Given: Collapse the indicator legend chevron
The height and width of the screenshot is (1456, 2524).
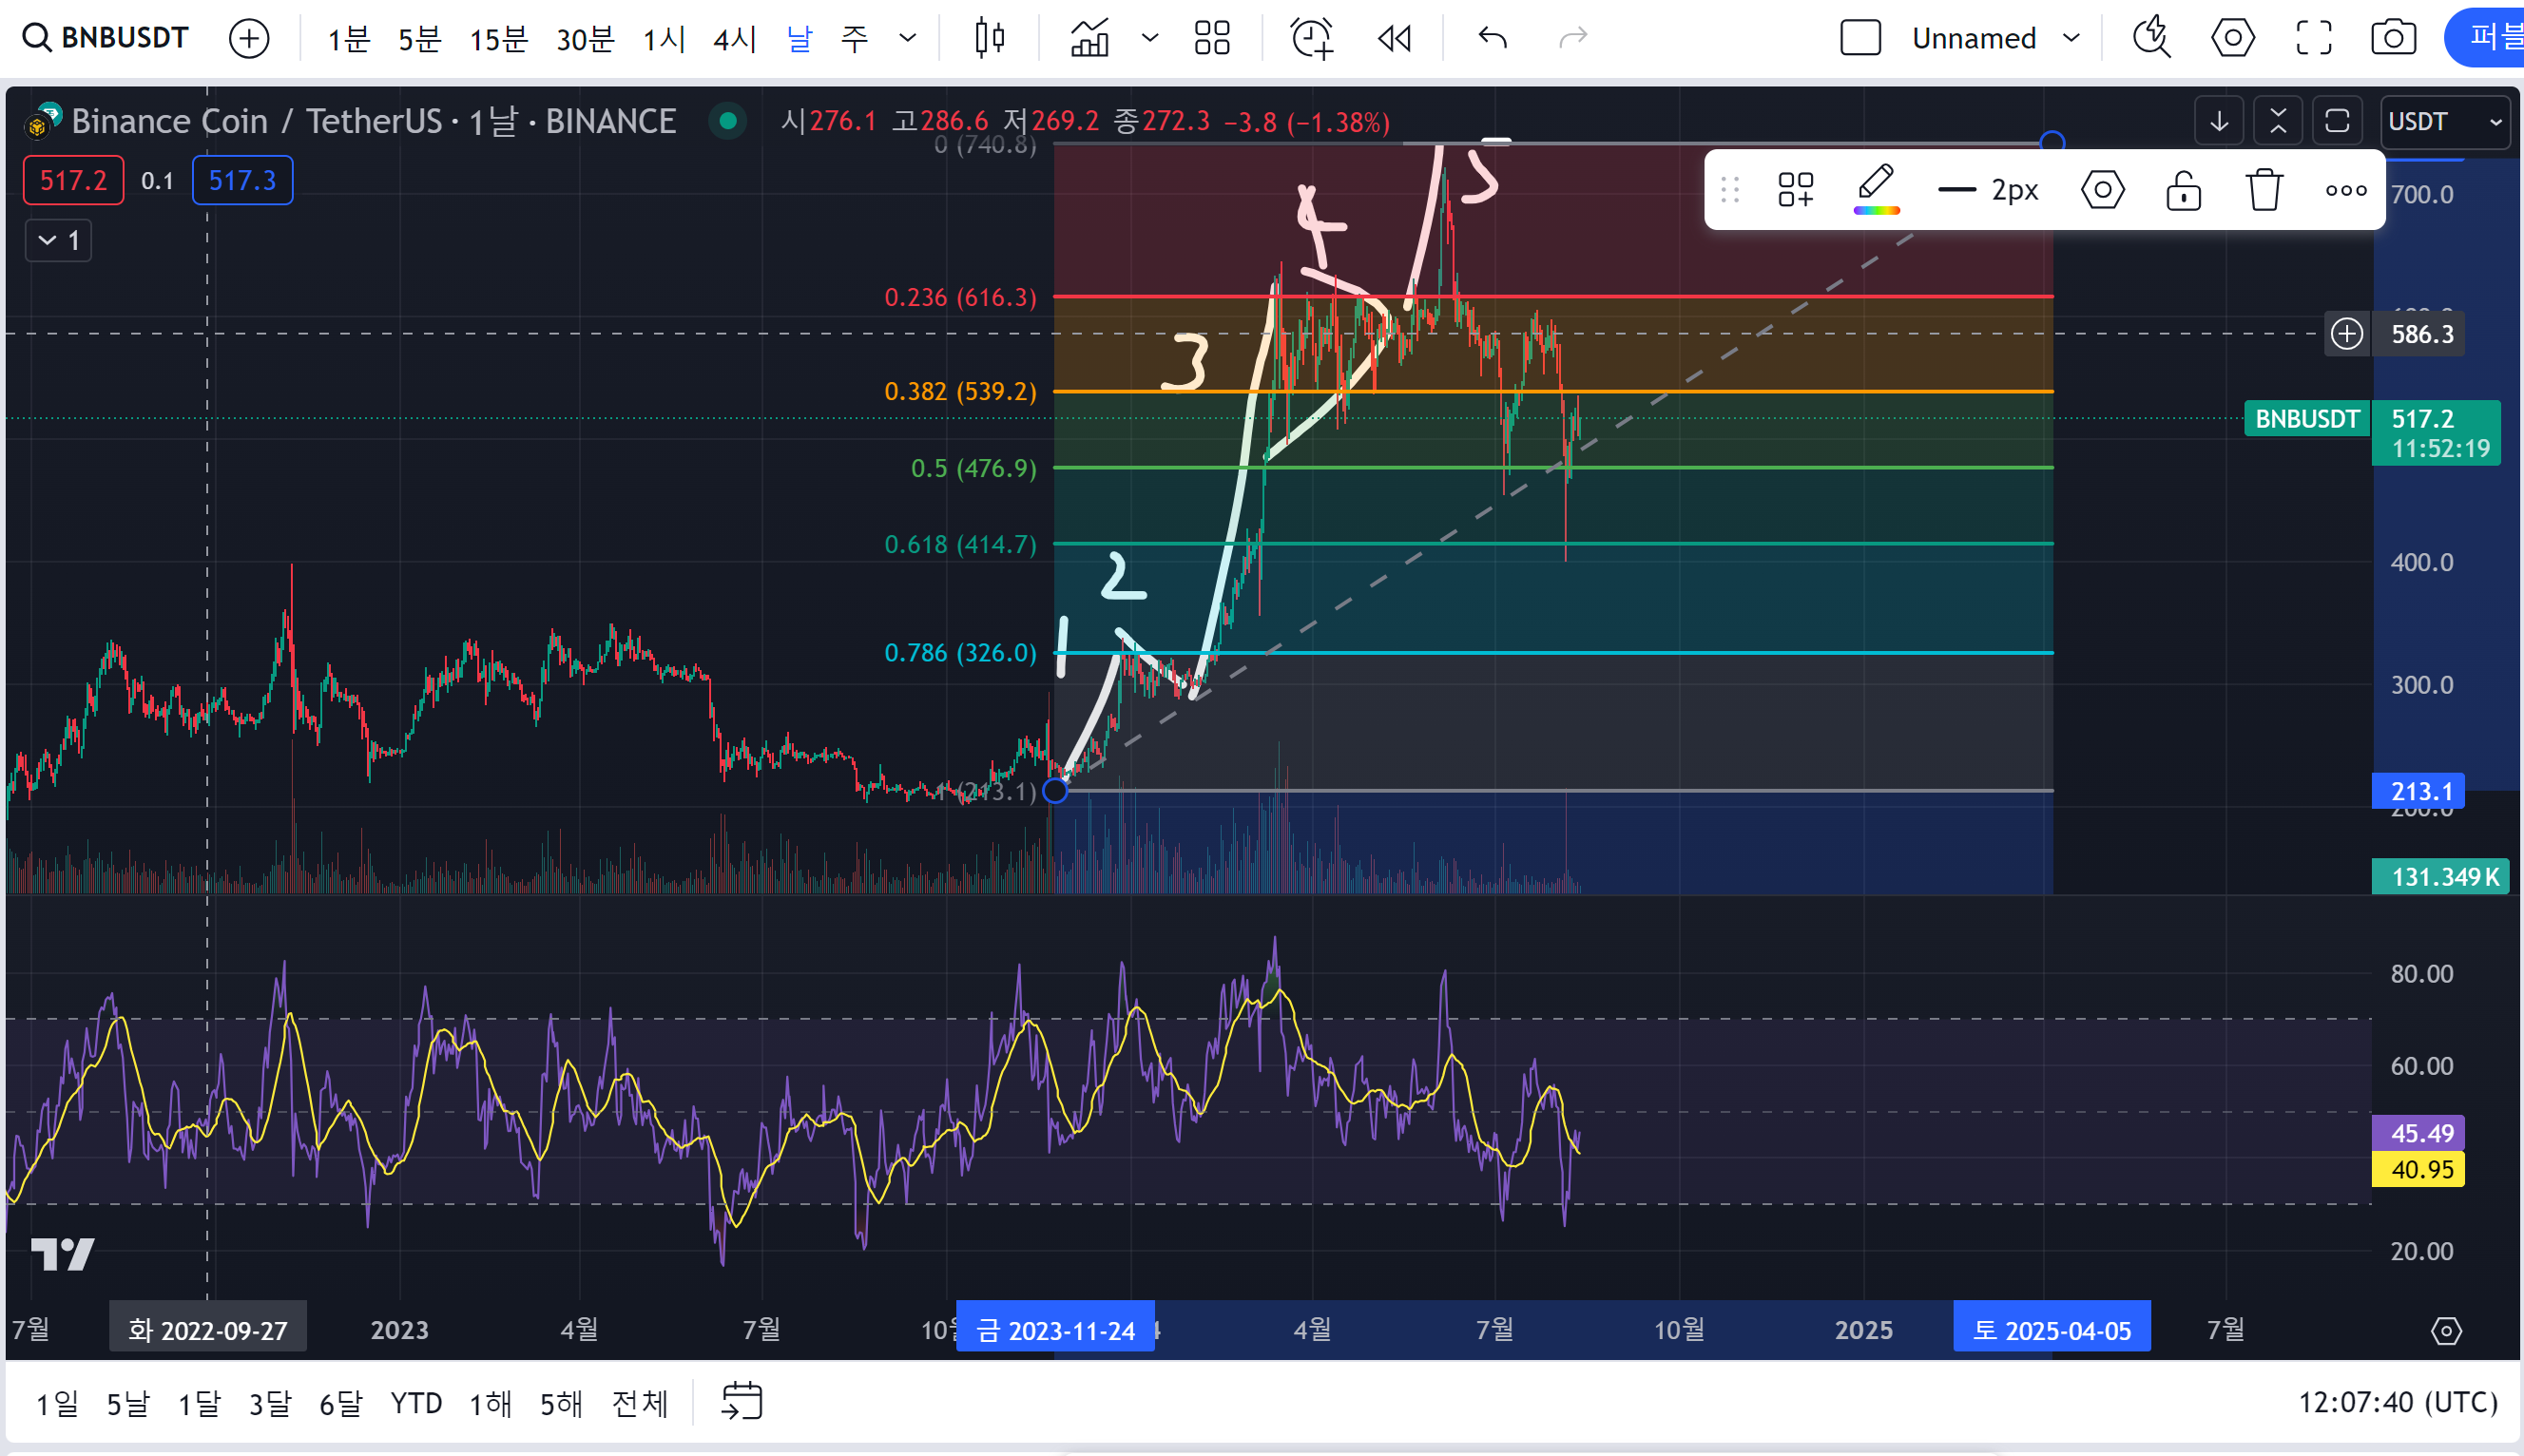Looking at the screenshot, I should pos(58,240).
